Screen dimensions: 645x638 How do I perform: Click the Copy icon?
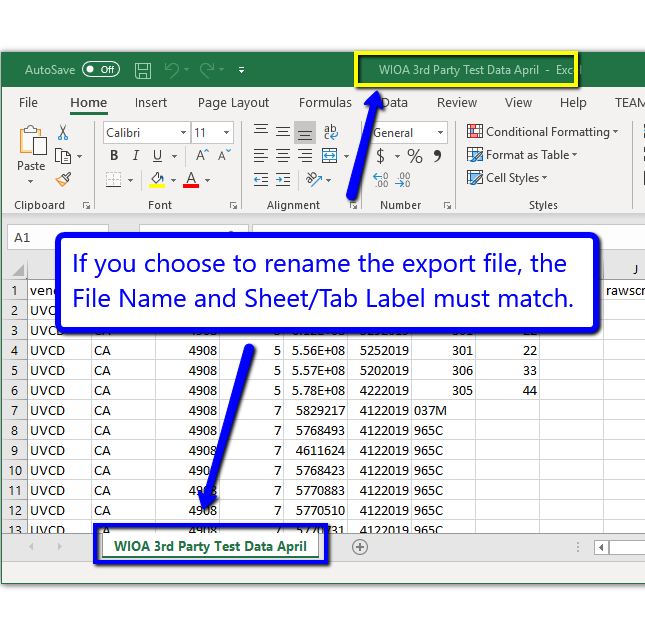coord(63,156)
